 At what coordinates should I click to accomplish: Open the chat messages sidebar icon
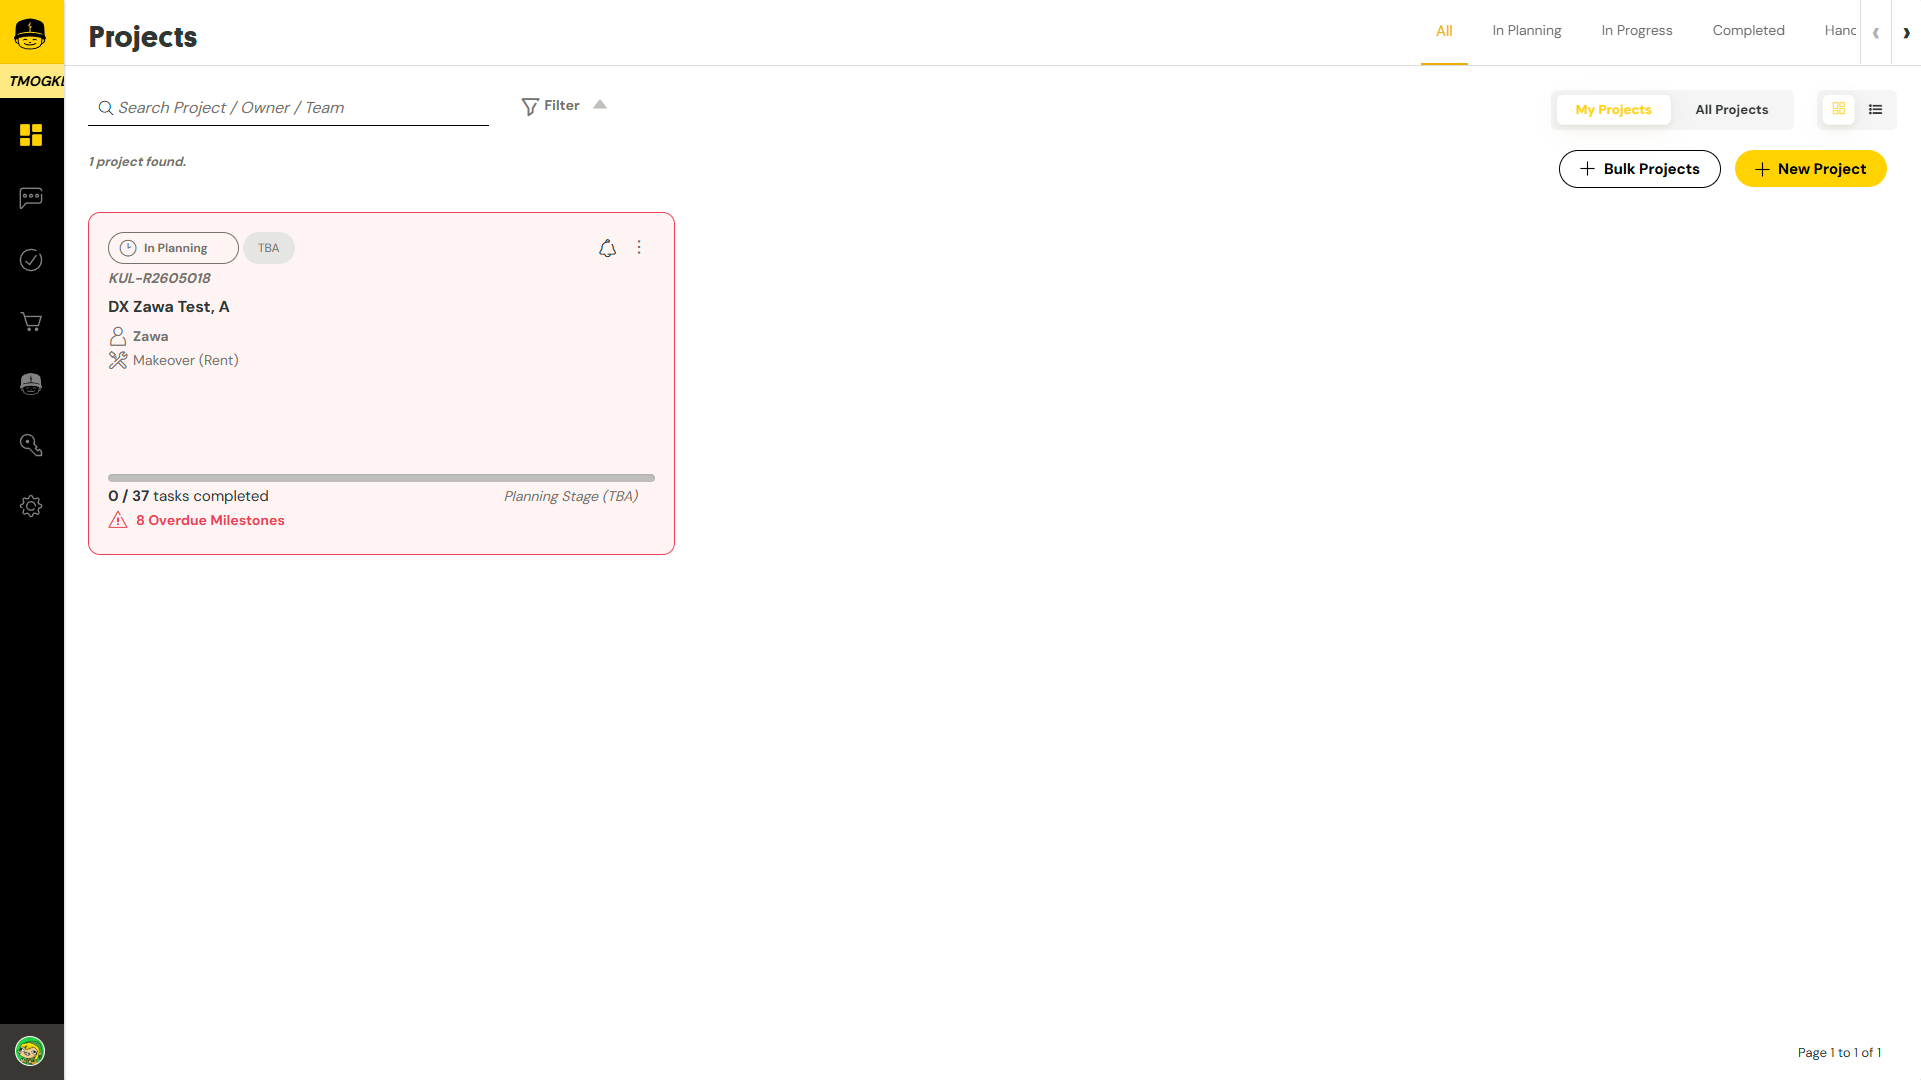click(x=31, y=198)
